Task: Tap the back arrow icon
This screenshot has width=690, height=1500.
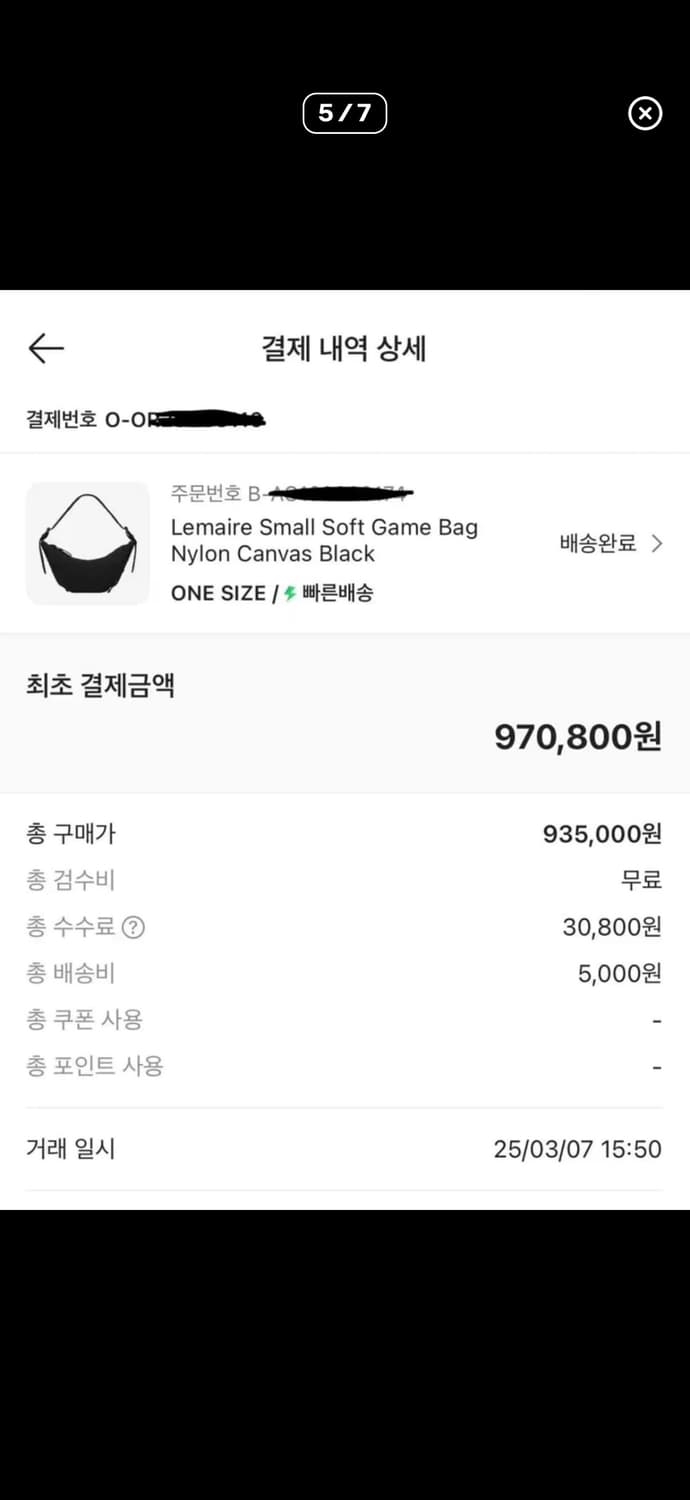Action: 44,348
